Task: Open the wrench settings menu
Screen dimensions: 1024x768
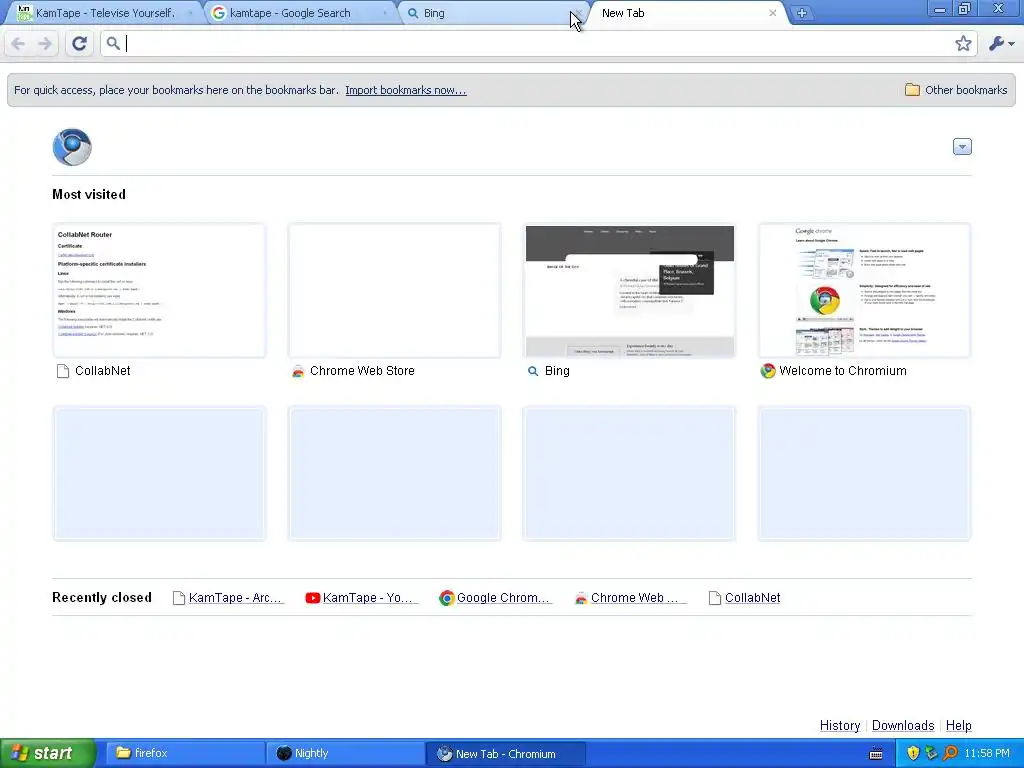Action: coord(1002,44)
